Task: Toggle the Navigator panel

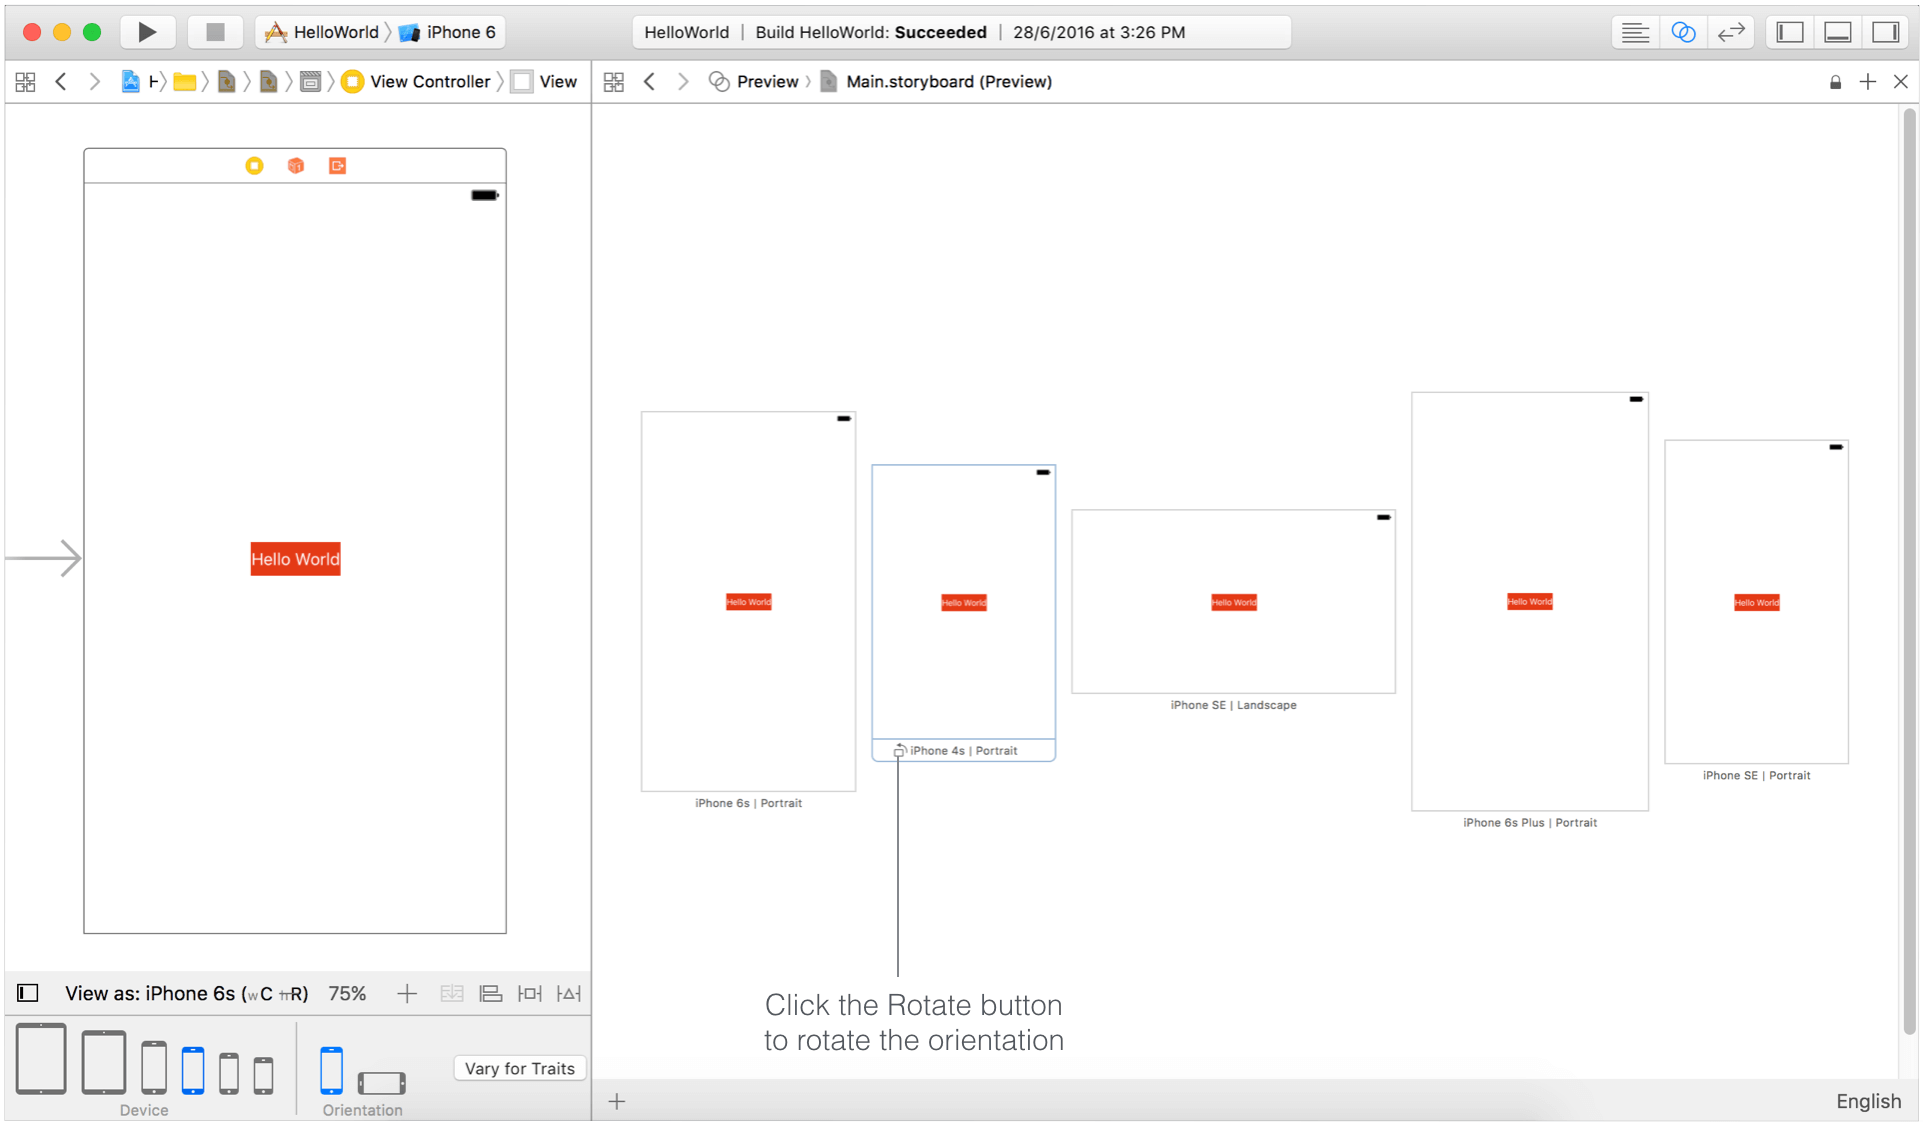Action: click(1789, 32)
